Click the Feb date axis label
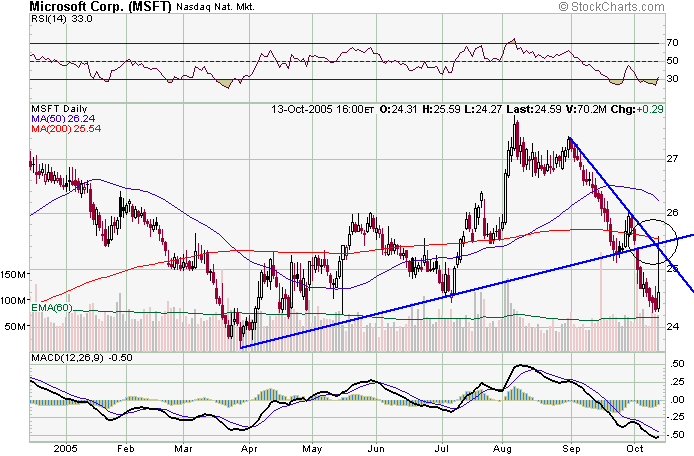The height and width of the screenshot is (456, 694). click(x=126, y=448)
